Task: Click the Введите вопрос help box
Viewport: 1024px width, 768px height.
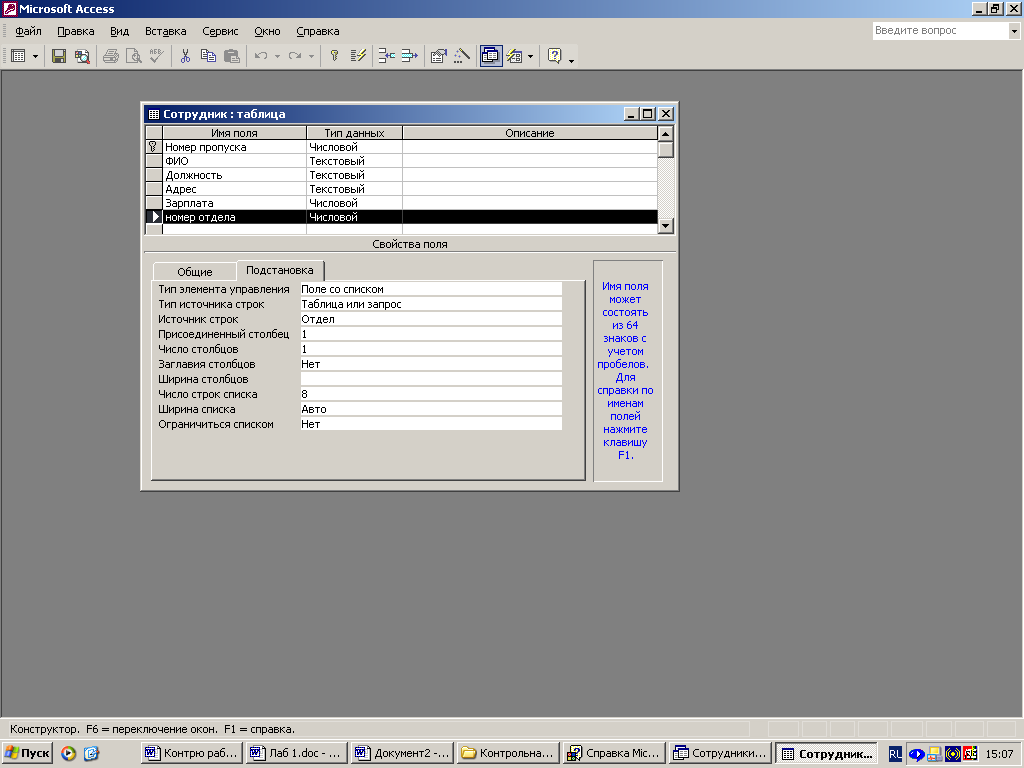Action: click(x=940, y=31)
